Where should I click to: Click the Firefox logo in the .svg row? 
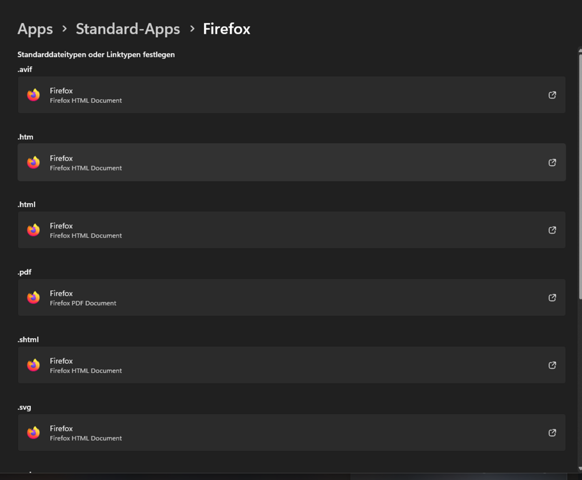tap(33, 433)
